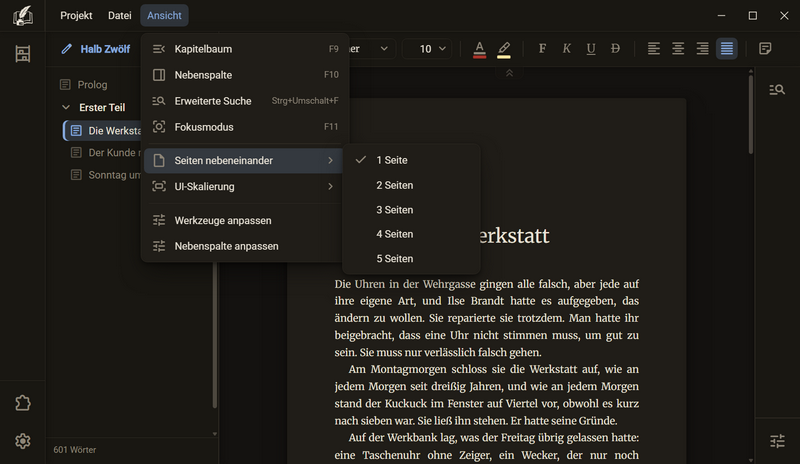Screen dimensions: 800x464
Task: Open Werkzeuge anpassen
Action: (243, 221)
